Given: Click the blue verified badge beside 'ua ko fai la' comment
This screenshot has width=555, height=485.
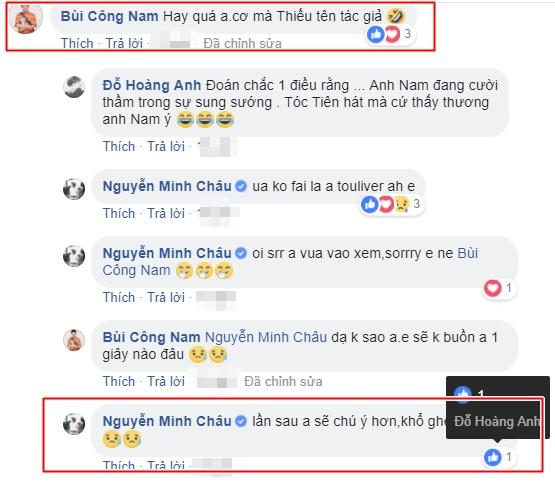Looking at the screenshot, I should pyautogui.click(x=241, y=186).
